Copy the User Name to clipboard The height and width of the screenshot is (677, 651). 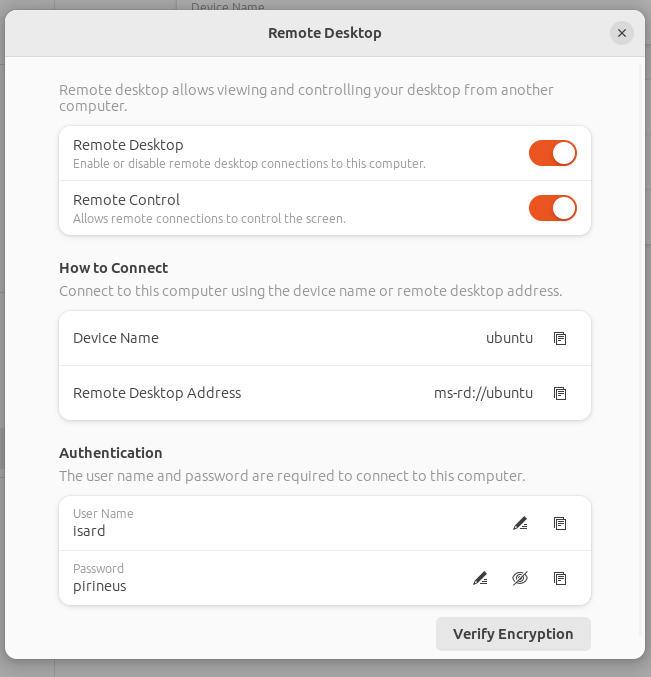[x=560, y=523]
